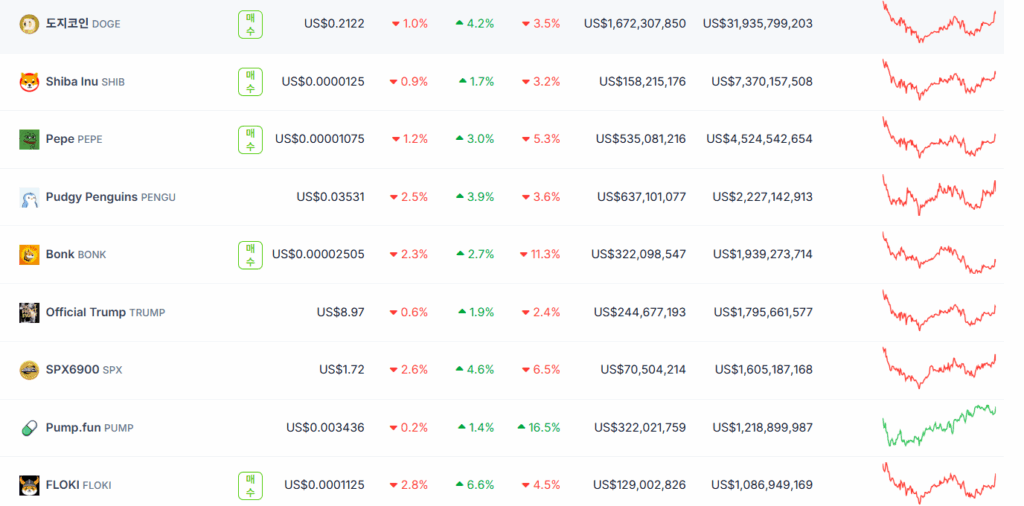Click the 매수 button for Shiba Inu

coord(250,82)
